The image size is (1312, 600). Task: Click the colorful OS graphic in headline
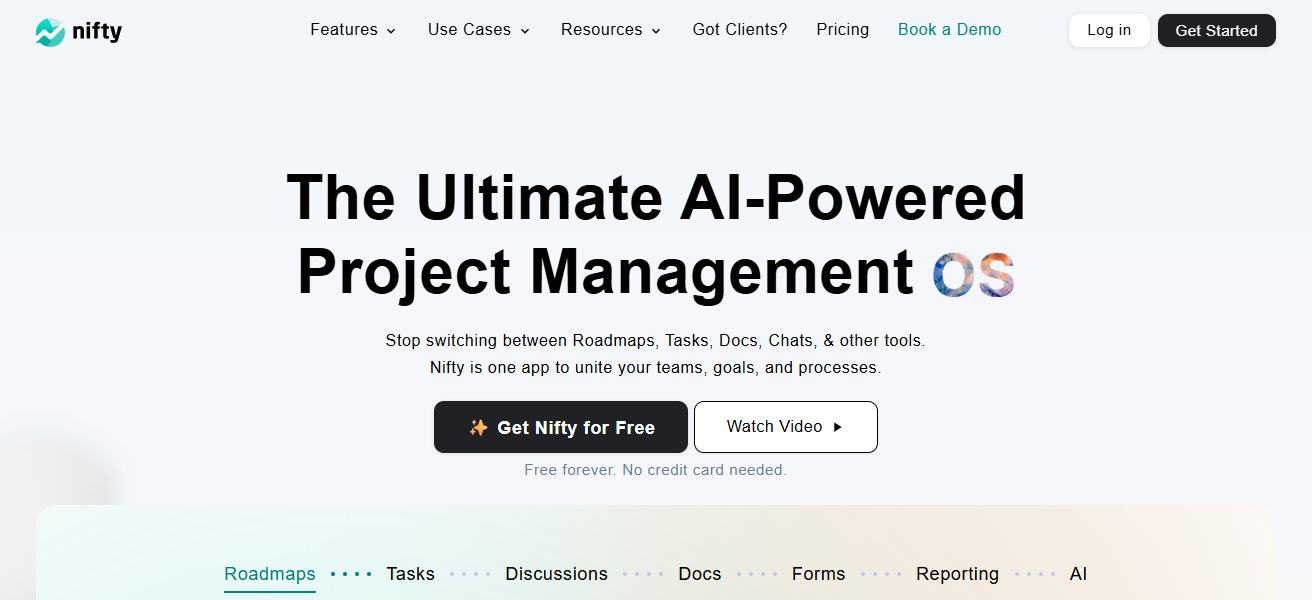pos(974,274)
